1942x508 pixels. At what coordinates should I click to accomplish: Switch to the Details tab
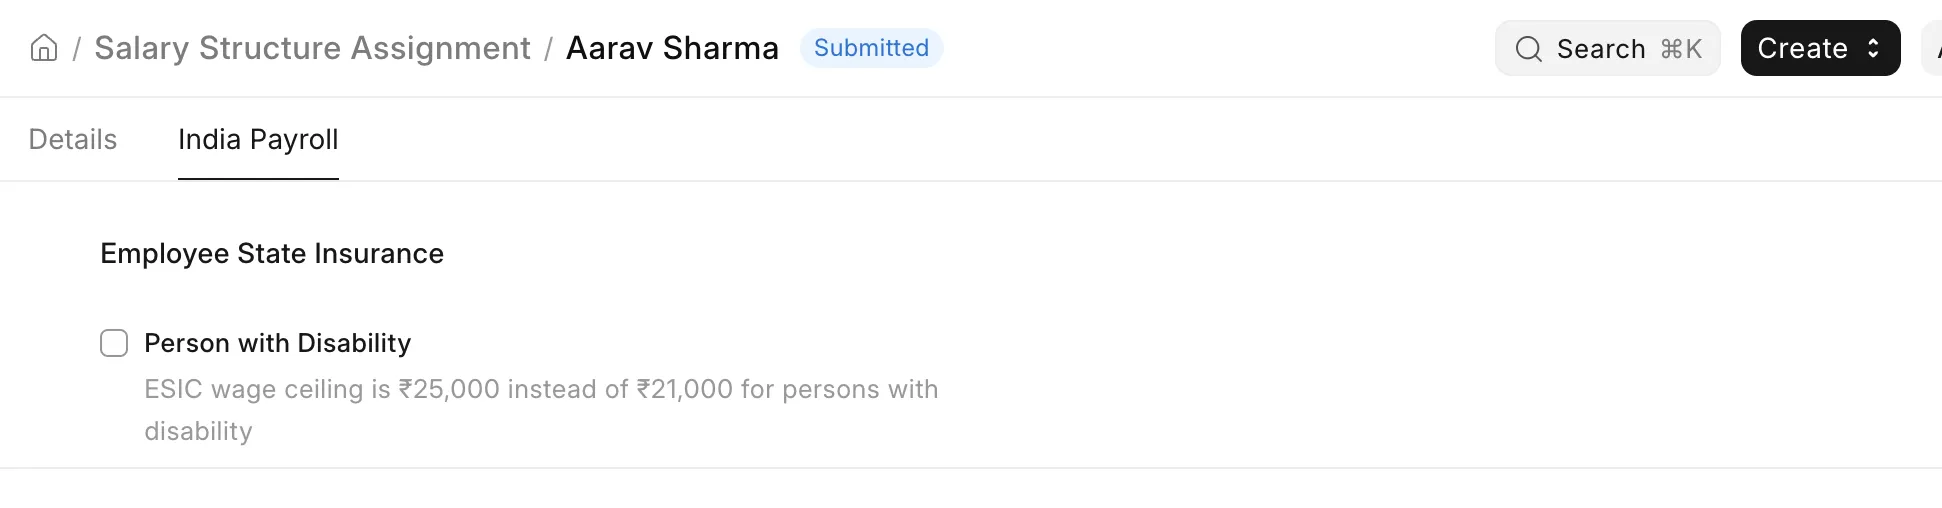click(x=73, y=139)
